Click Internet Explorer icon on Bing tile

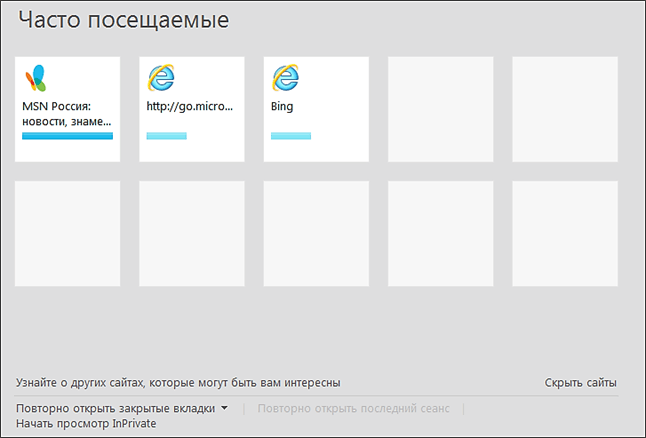[285, 78]
